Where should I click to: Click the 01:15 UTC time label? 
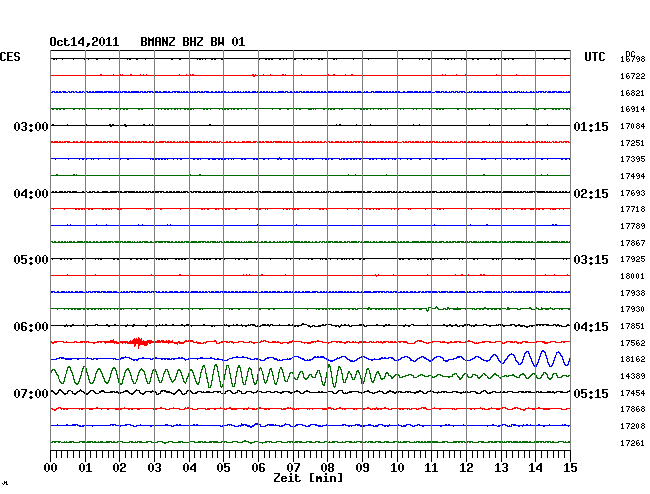(591, 126)
